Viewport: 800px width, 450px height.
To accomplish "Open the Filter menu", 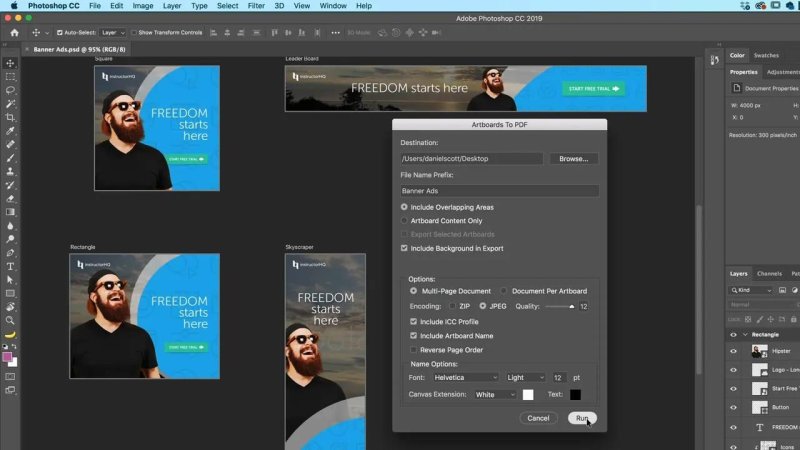I will [256, 6].
